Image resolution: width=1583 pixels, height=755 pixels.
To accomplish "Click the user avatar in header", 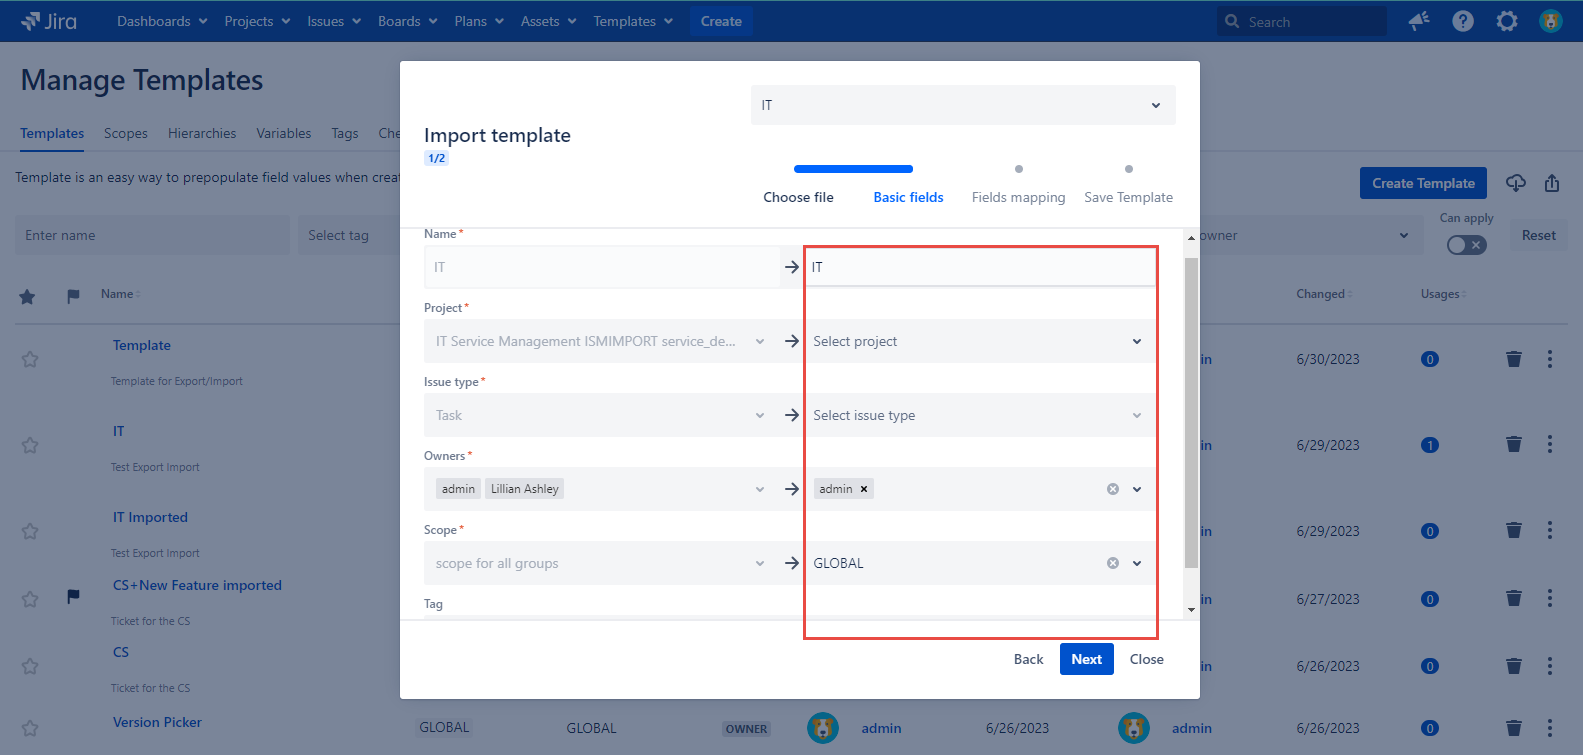I will tap(1551, 21).
